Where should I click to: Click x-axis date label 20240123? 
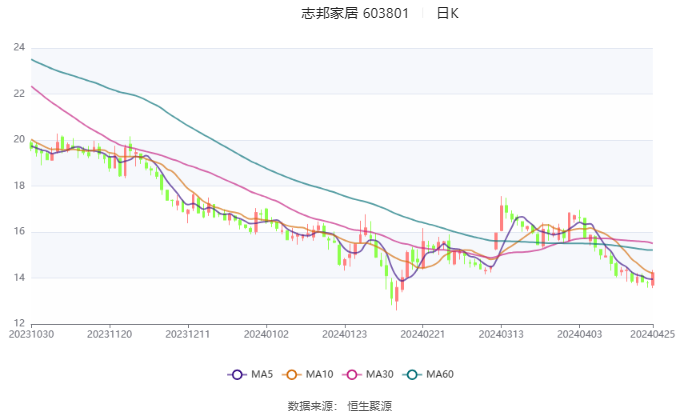344,334
